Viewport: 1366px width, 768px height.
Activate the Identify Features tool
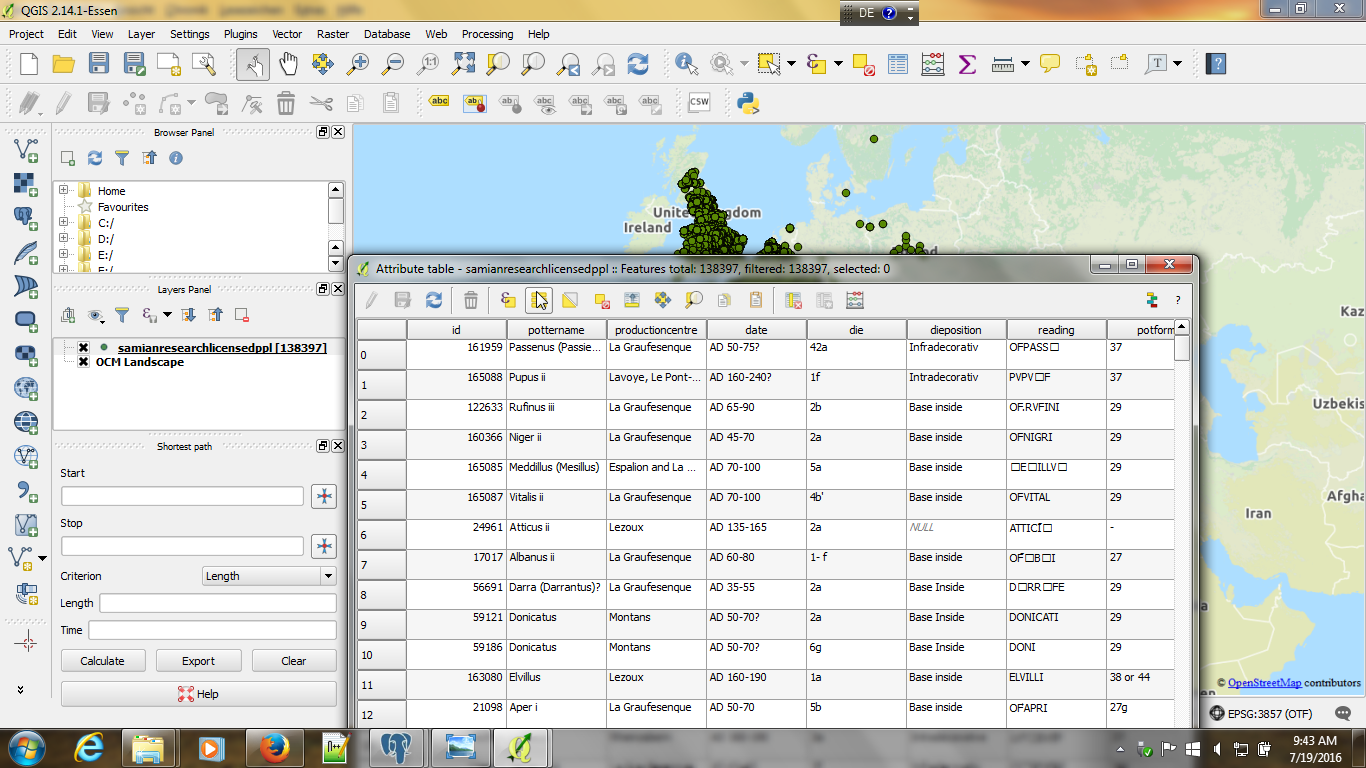click(x=687, y=64)
